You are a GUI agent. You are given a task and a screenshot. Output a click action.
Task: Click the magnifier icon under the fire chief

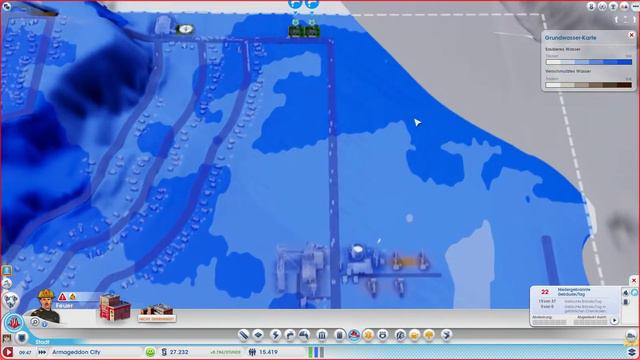pos(35,322)
